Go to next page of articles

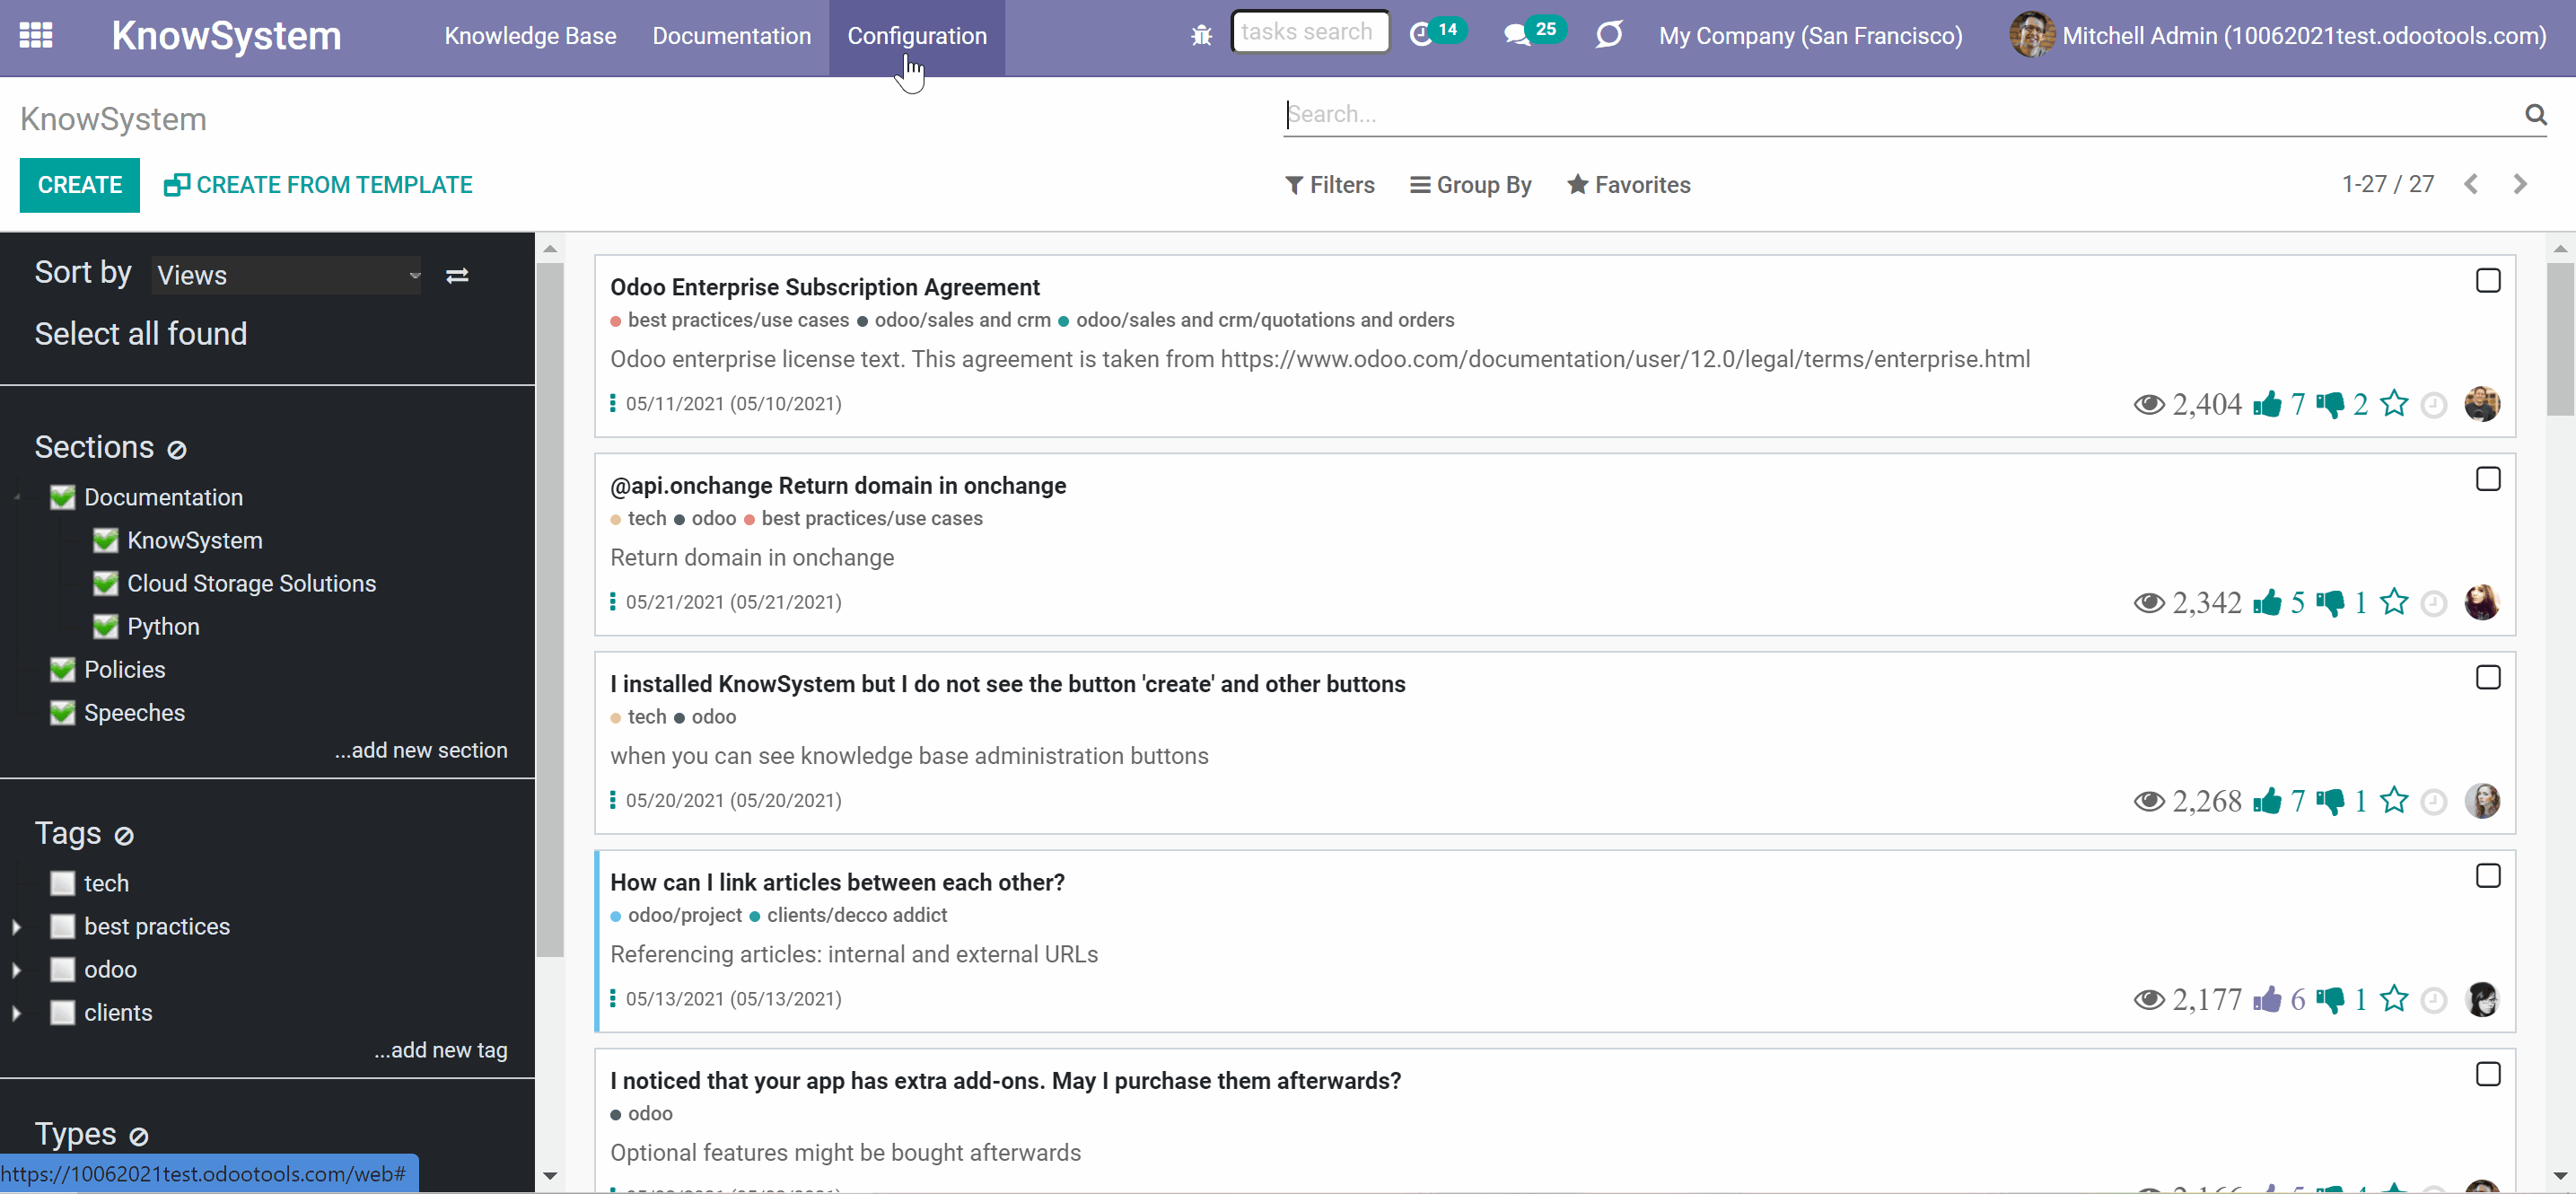(2519, 185)
